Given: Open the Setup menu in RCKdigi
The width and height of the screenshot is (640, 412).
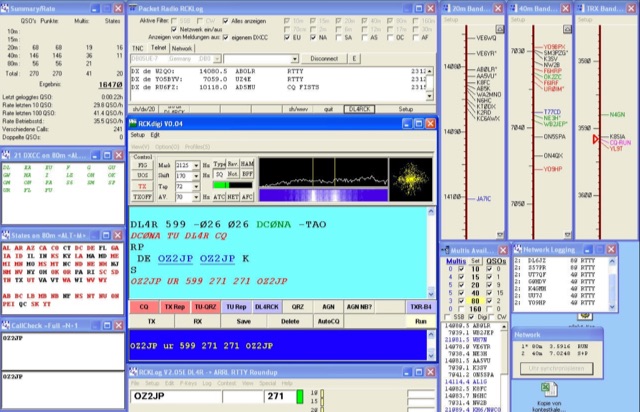Looking at the screenshot, I should (137, 134).
